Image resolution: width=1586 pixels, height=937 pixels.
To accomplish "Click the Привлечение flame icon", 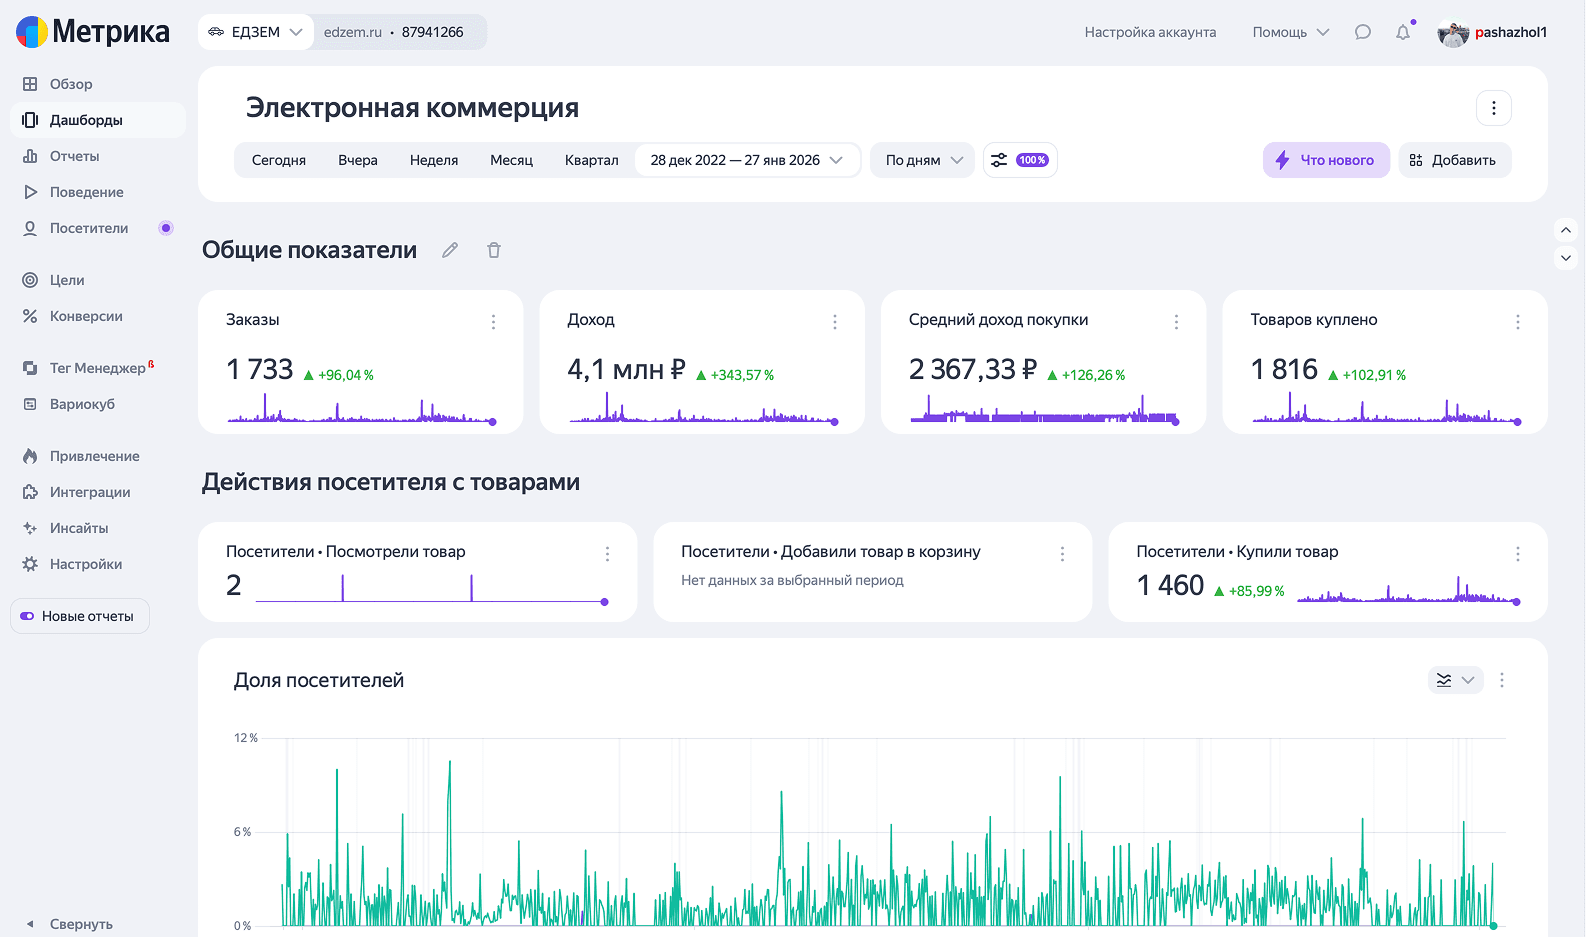I will 30,456.
